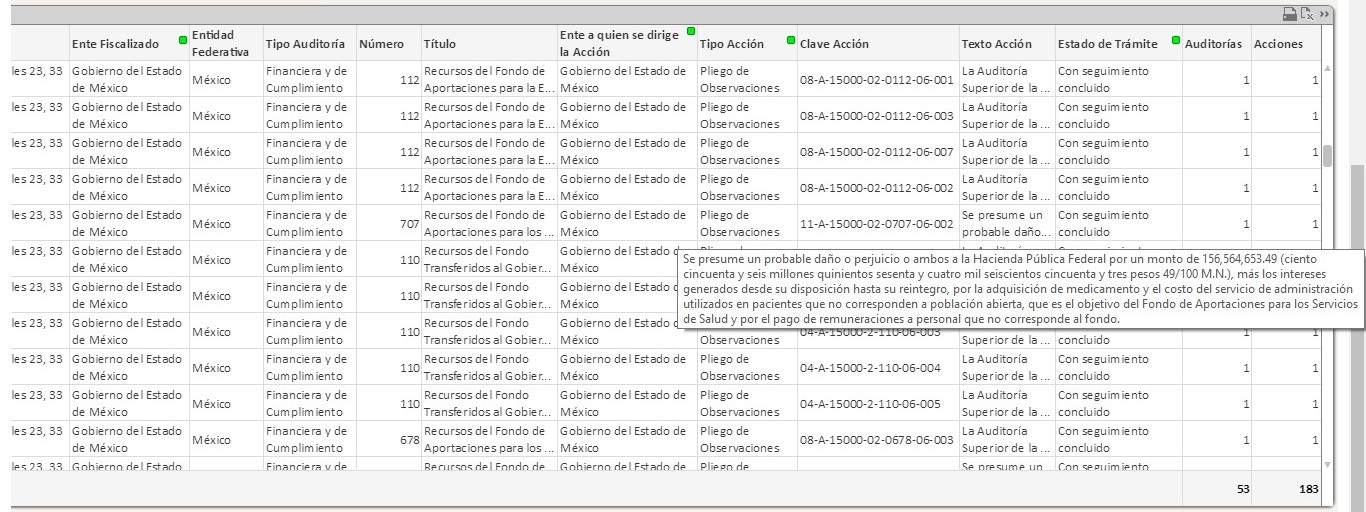Click green selection indicator beside Tipo Acción header

coord(791,40)
